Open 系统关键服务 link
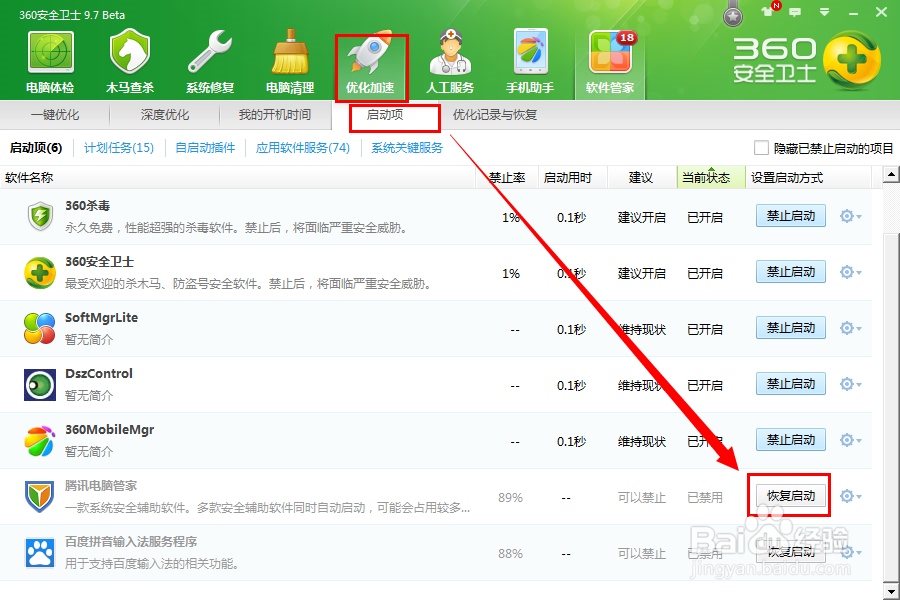This screenshot has height=600, width=900. pos(407,148)
